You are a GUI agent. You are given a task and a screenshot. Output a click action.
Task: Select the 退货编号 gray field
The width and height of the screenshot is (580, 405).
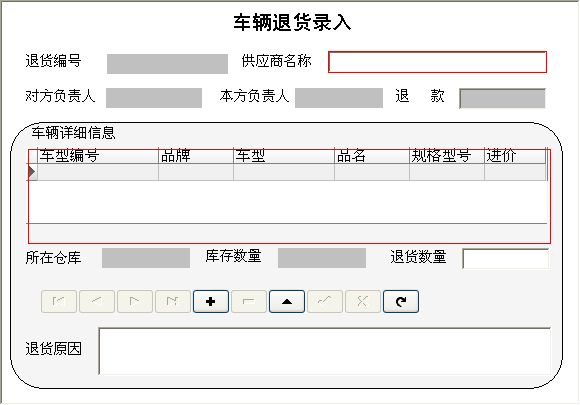167,64
